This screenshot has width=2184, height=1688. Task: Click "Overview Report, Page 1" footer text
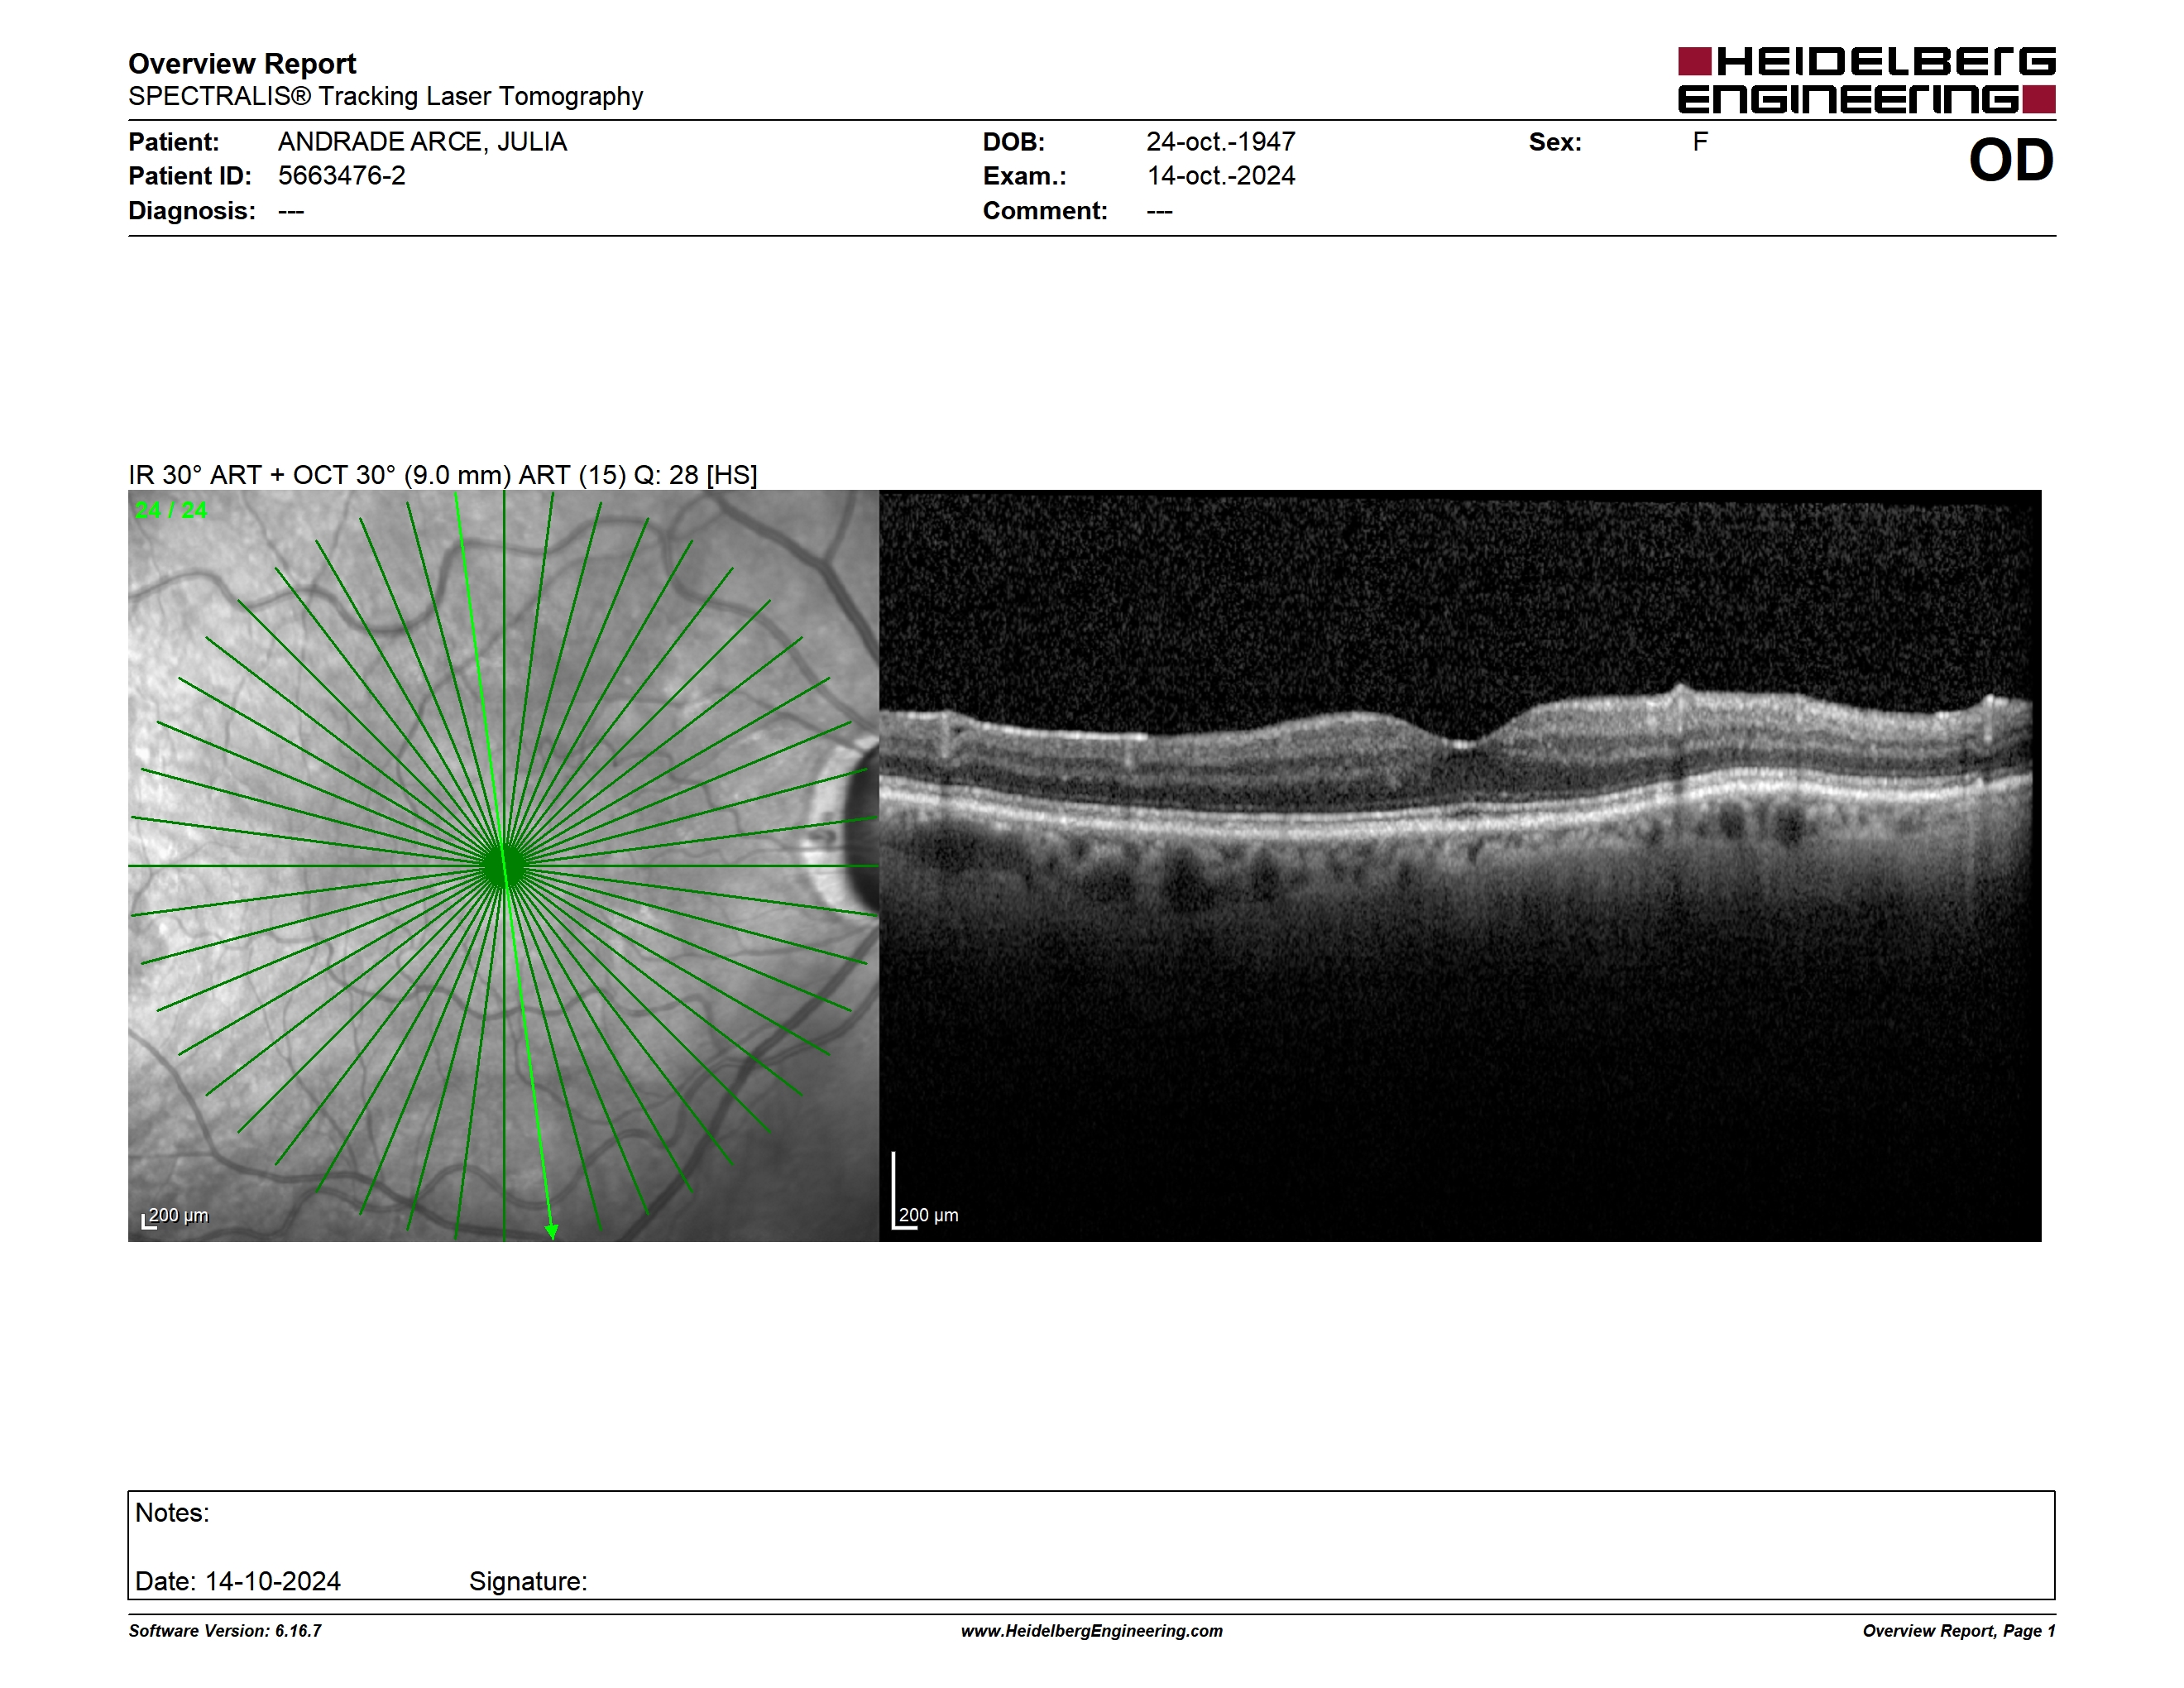[x=1959, y=1631]
